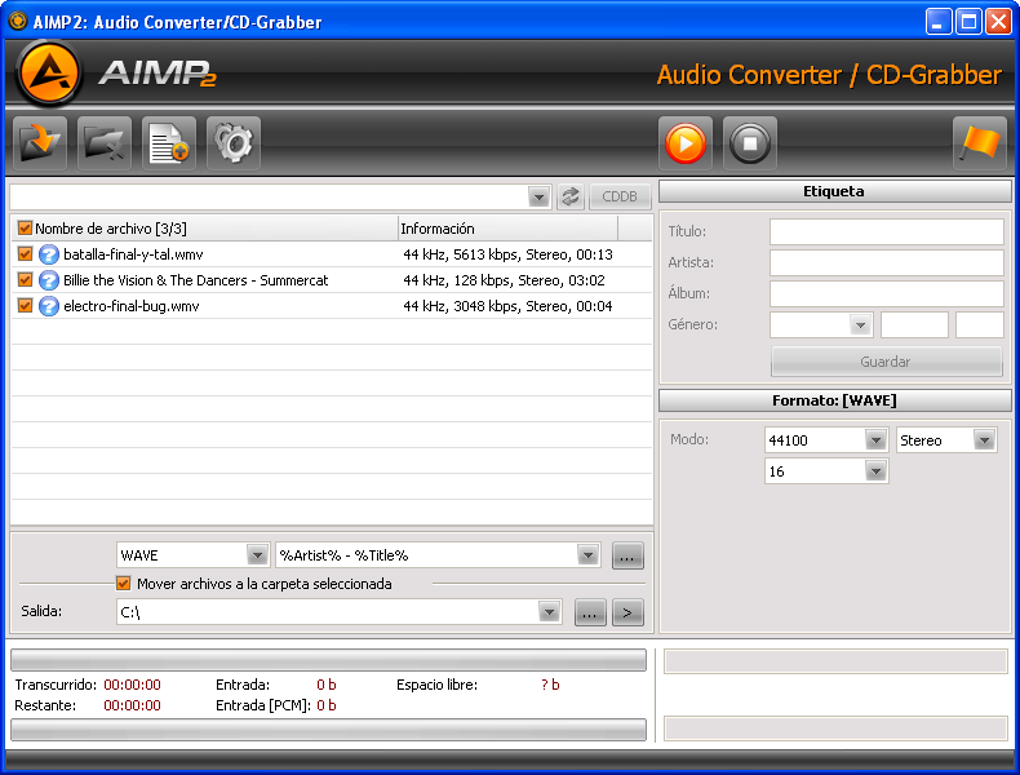The height and width of the screenshot is (775, 1020).
Task: Click the first field right of Género dropdown
Action: point(914,324)
